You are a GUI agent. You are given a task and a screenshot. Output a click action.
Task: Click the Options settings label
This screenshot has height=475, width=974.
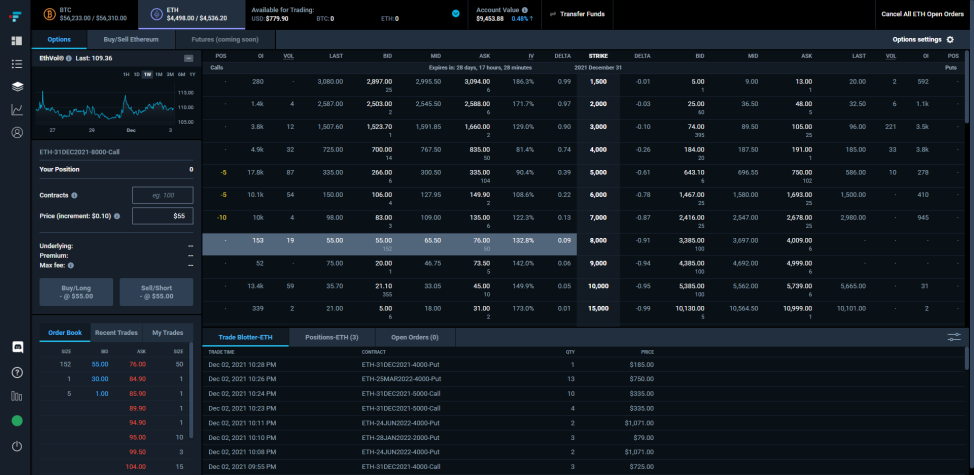click(917, 40)
